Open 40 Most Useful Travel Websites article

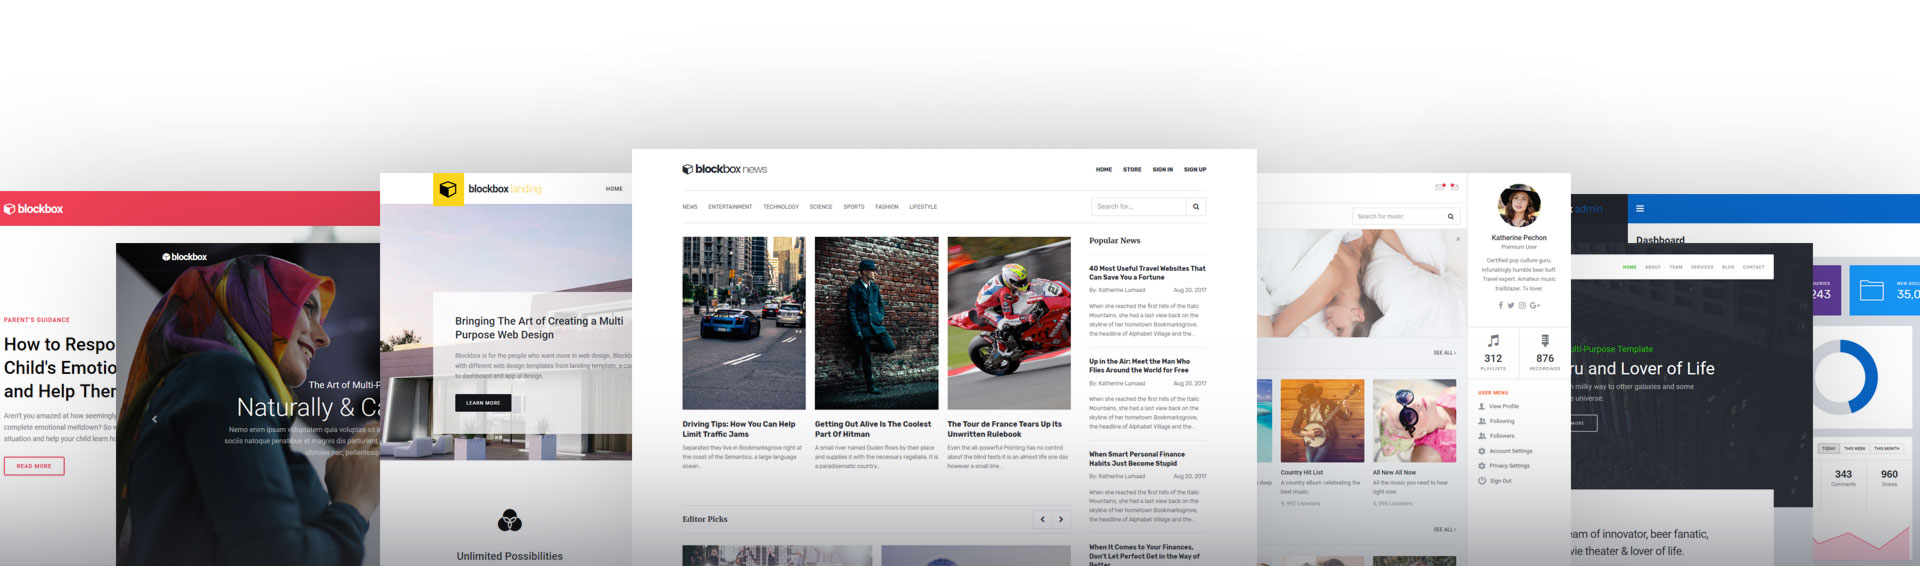point(1147,273)
